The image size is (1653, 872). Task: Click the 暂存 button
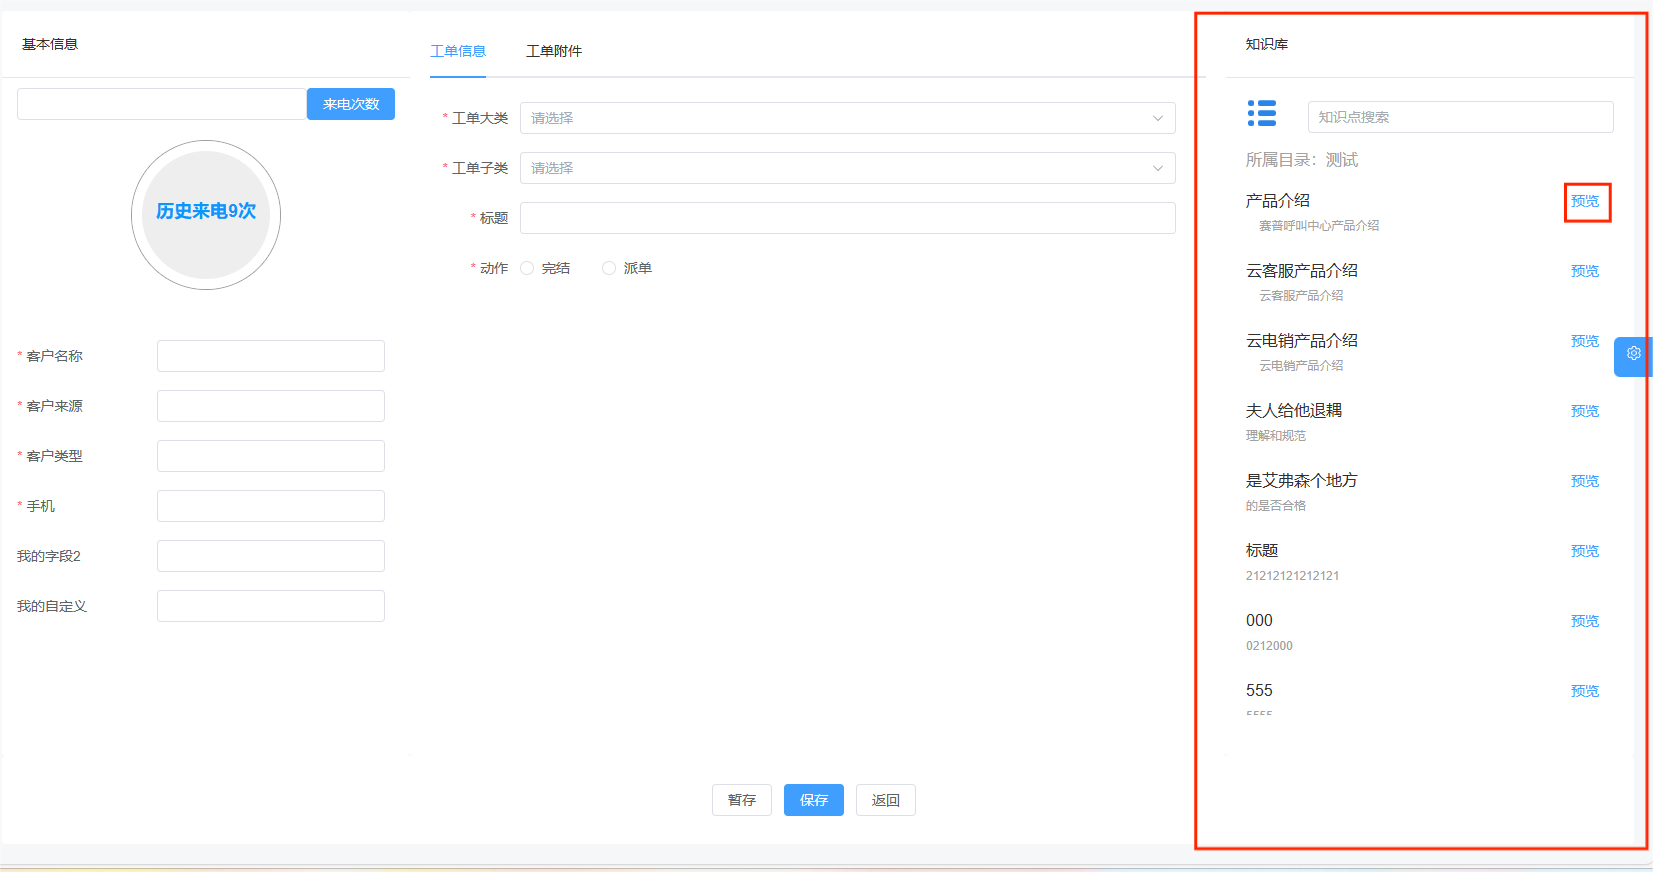[742, 800]
